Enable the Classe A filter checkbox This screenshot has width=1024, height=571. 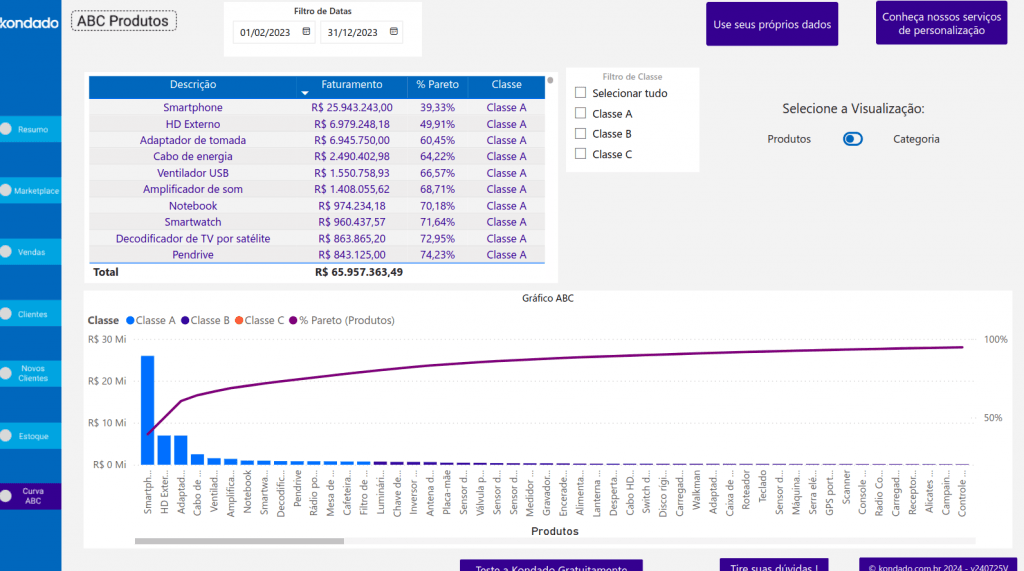(580, 114)
